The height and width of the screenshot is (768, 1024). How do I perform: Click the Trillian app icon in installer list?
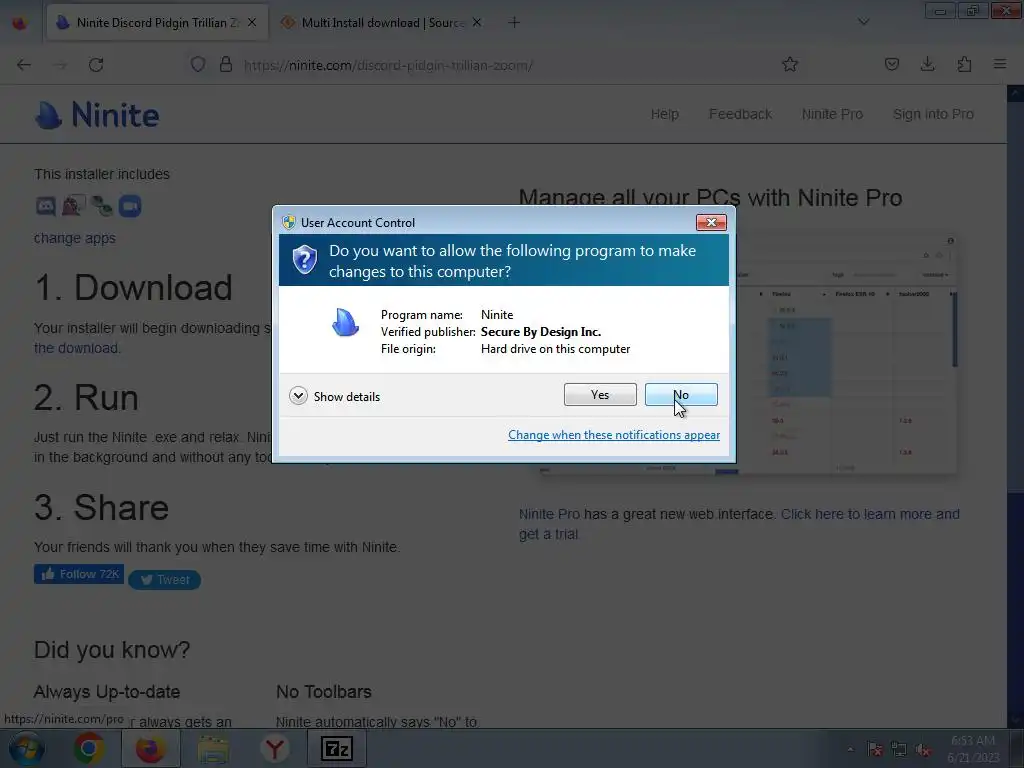[x=102, y=206]
